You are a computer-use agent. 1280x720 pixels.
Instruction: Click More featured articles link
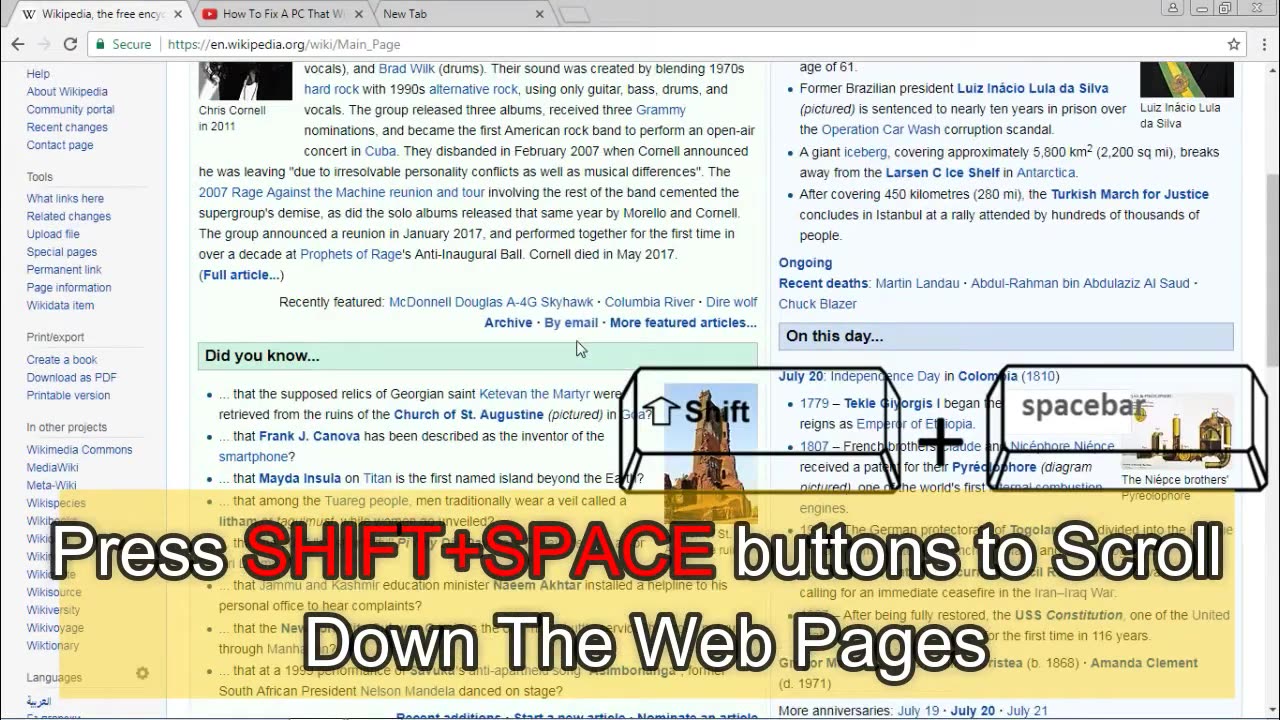point(683,323)
